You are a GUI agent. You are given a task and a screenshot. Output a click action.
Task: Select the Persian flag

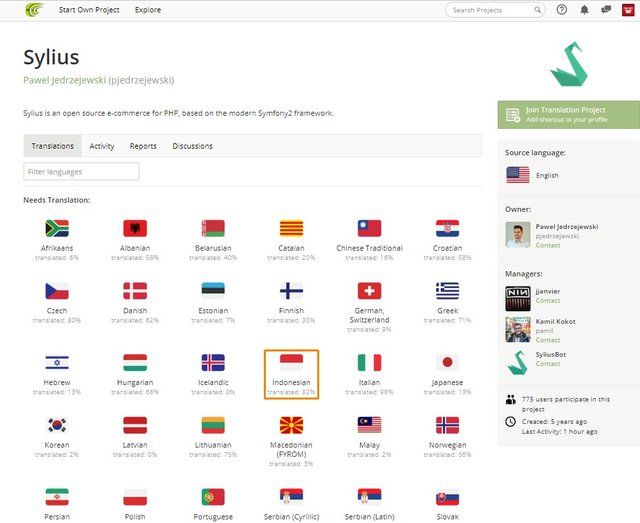point(57,497)
